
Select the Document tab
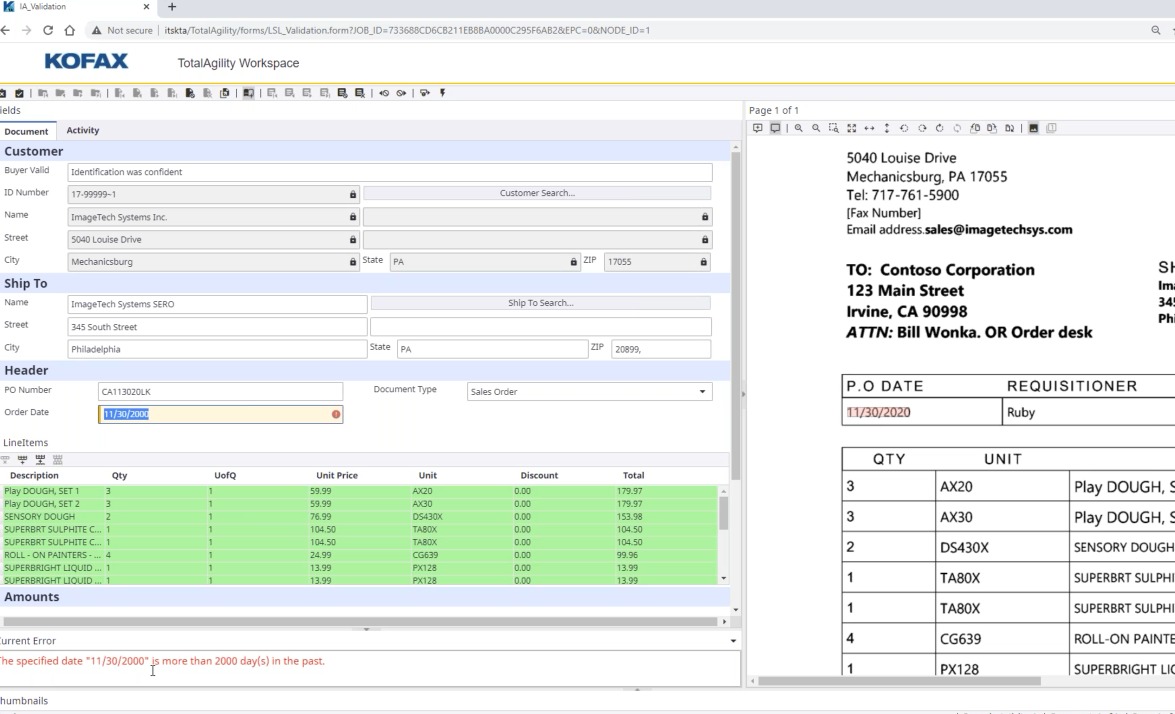pos(26,131)
